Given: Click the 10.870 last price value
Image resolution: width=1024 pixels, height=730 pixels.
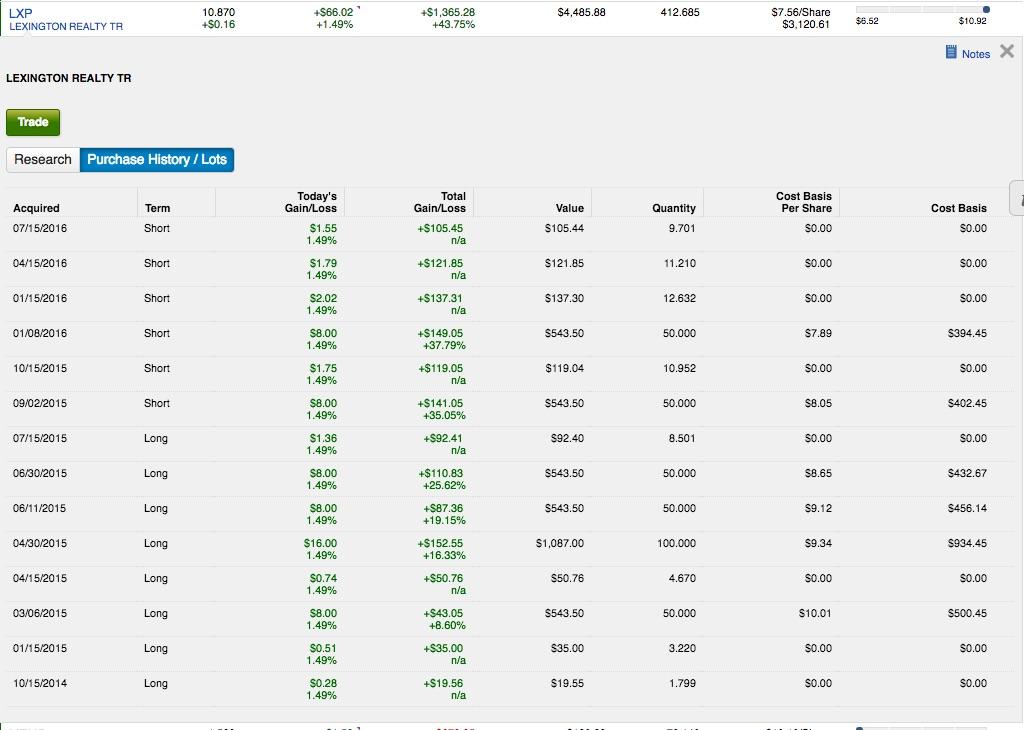Looking at the screenshot, I should pos(218,12).
